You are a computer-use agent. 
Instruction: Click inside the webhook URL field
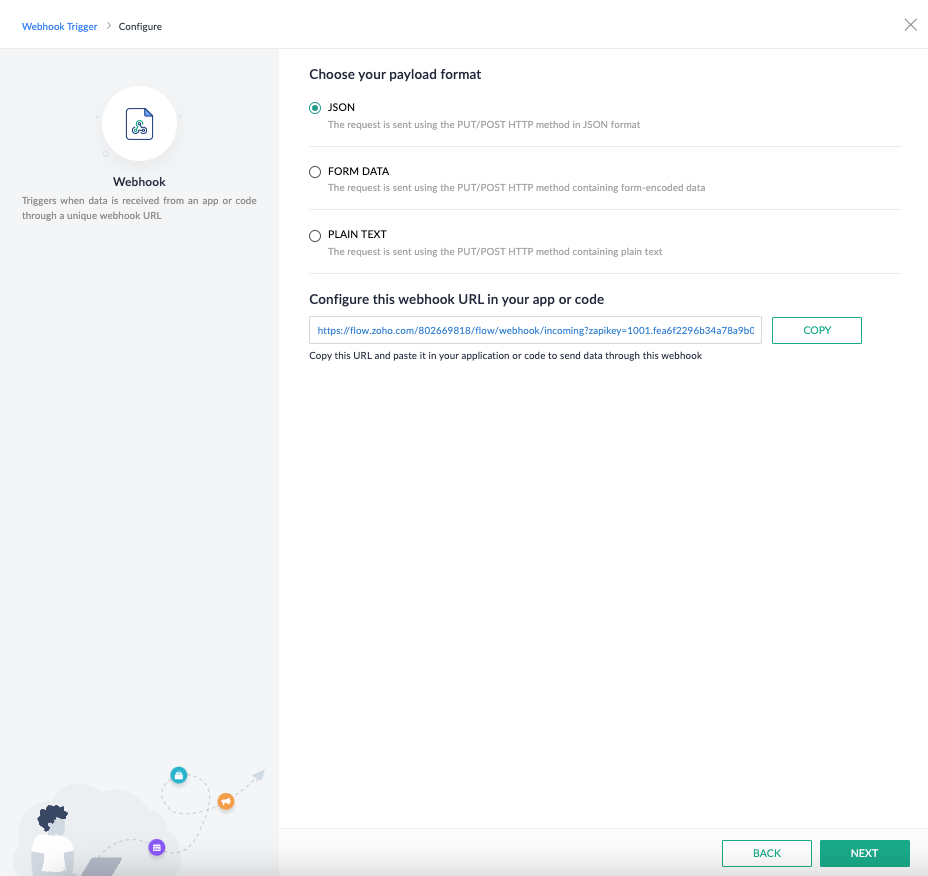click(x=535, y=330)
